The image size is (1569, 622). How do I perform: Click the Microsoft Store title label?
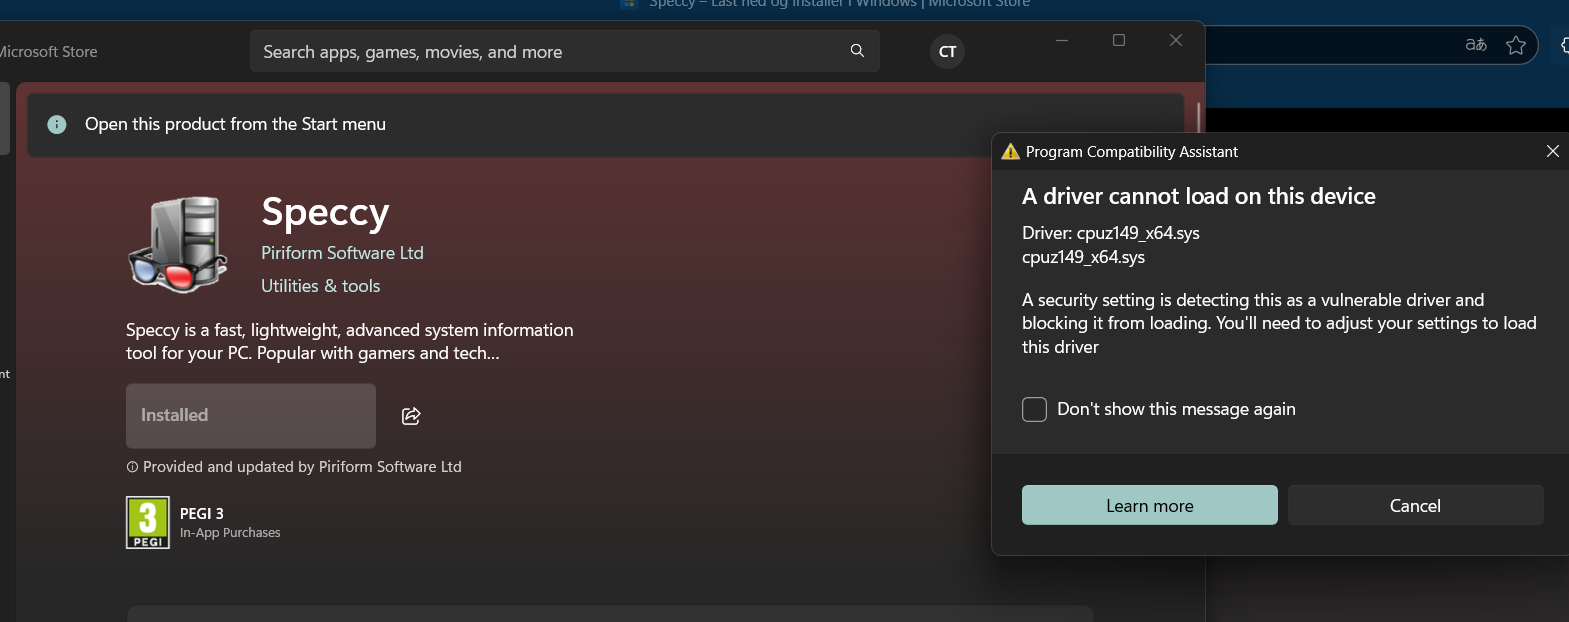click(x=48, y=51)
